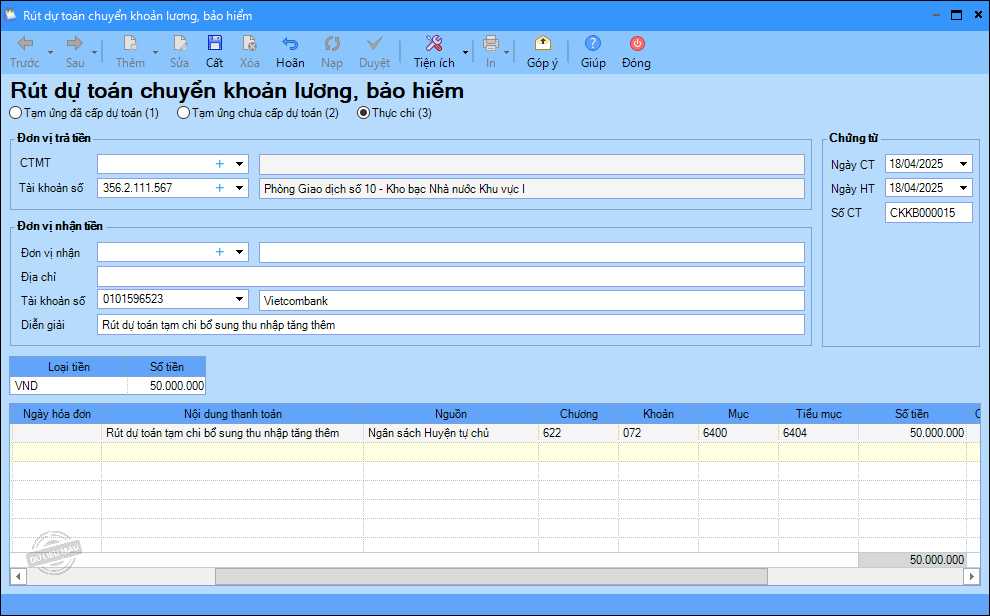
Task: Click the Thêm (add) toolbar icon
Action: [130, 44]
